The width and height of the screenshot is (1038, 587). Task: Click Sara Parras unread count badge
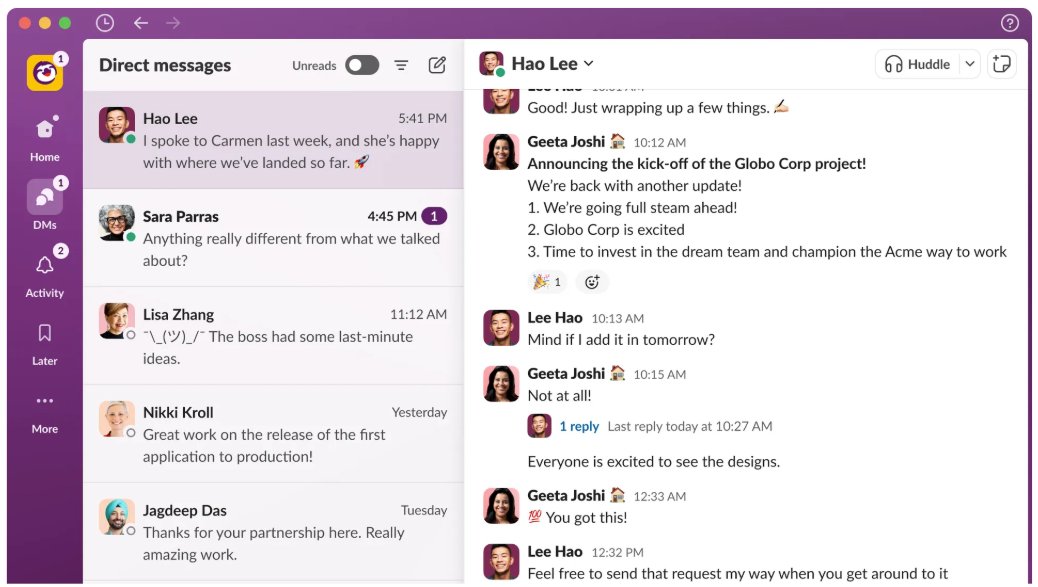point(436,215)
